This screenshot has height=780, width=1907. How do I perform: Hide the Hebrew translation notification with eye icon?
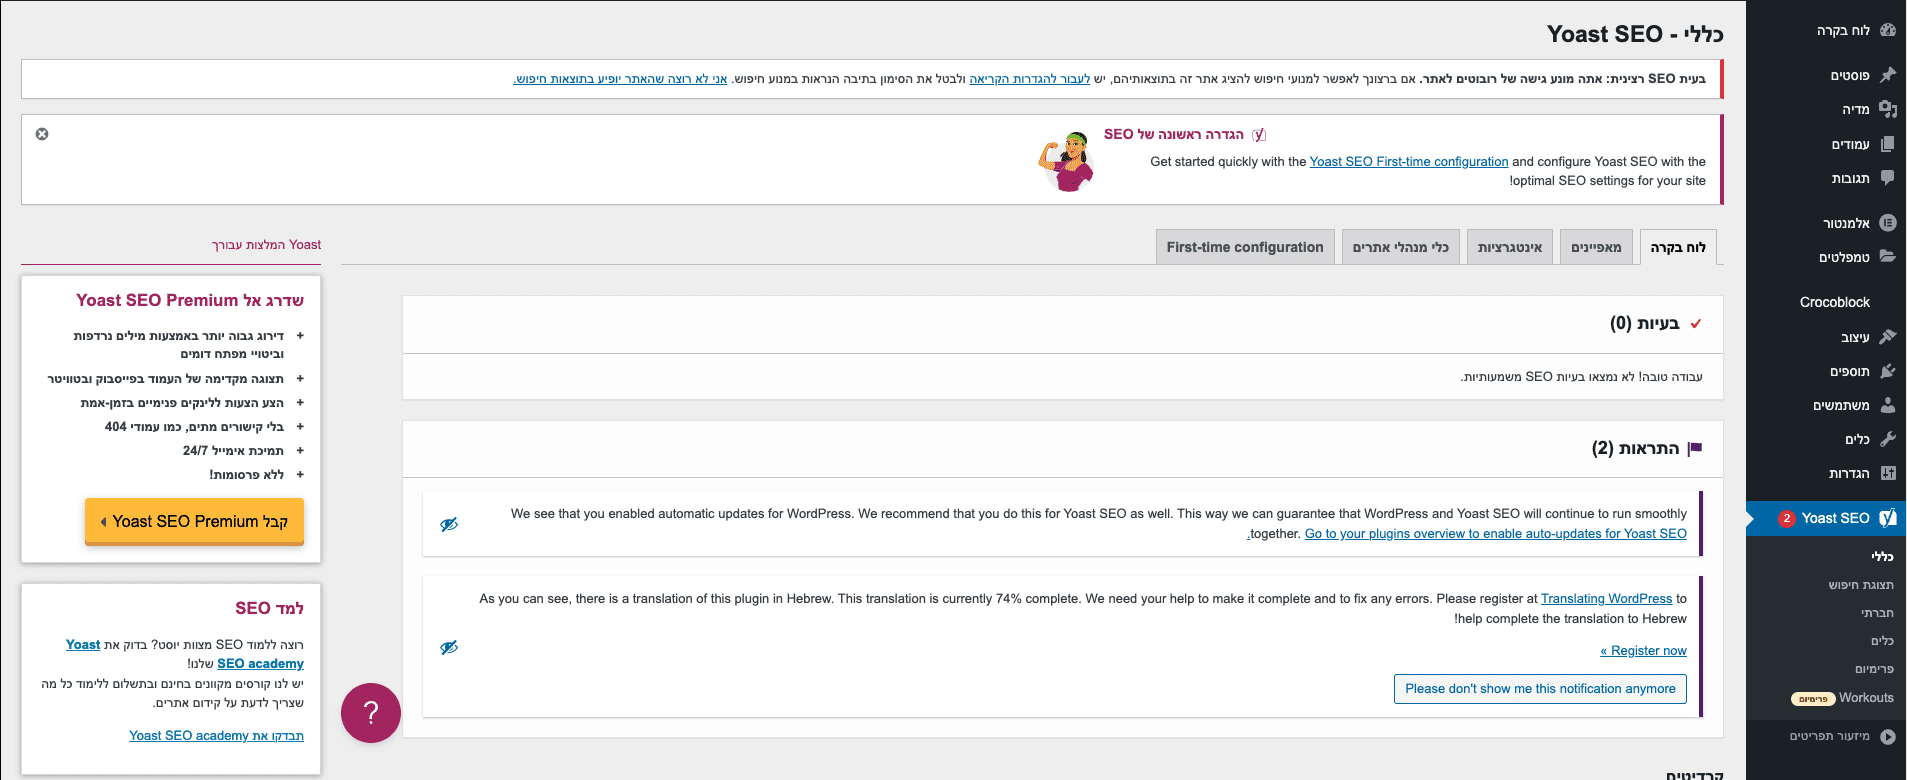pyautogui.click(x=449, y=647)
